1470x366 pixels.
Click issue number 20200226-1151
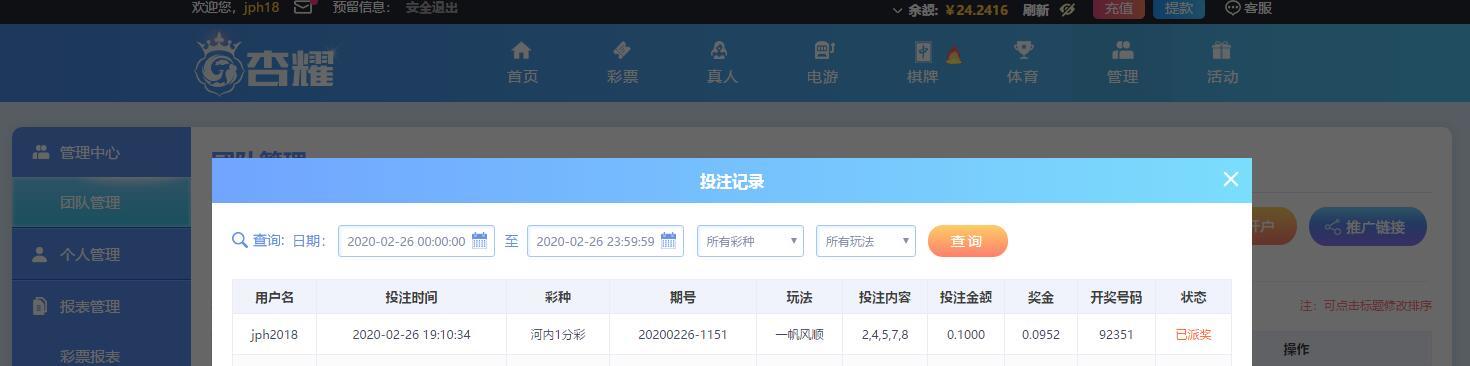click(683, 335)
